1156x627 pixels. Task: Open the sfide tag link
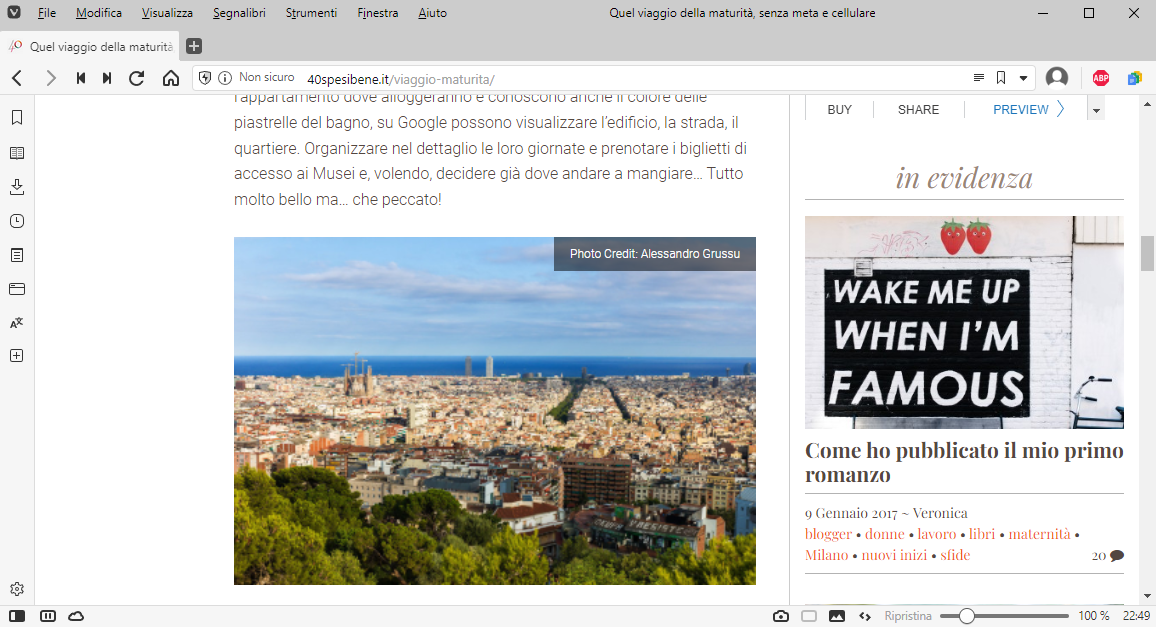point(955,555)
